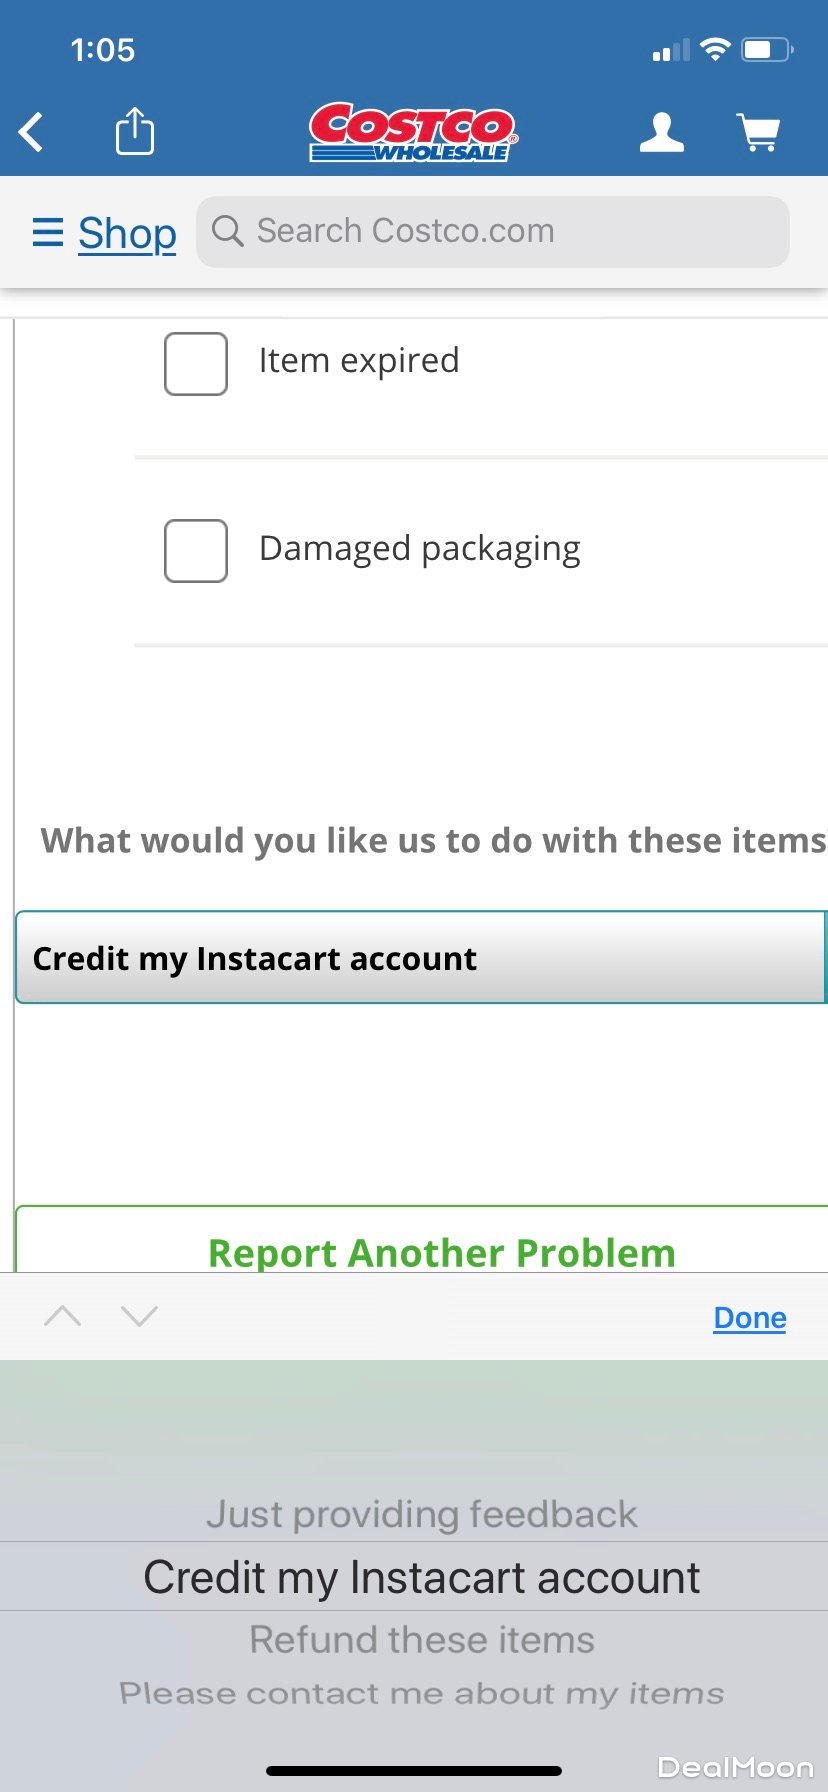Pick Please contact me about my items

coord(421,1693)
